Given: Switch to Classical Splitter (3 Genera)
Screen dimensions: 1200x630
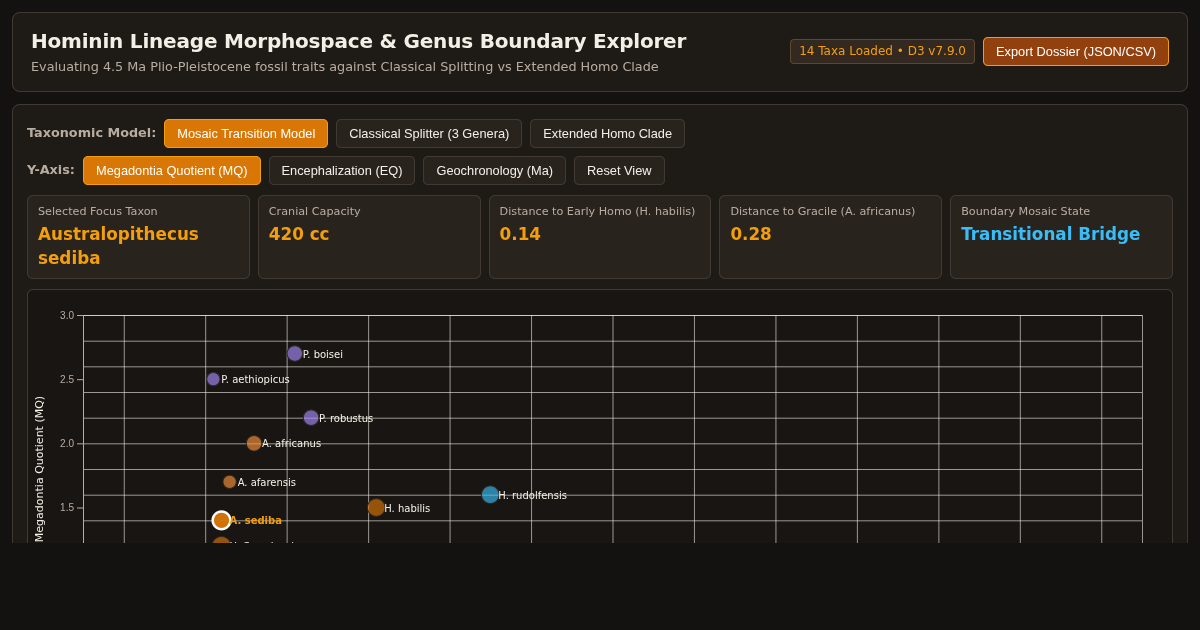Looking at the screenshot, I should coord(429,133).
